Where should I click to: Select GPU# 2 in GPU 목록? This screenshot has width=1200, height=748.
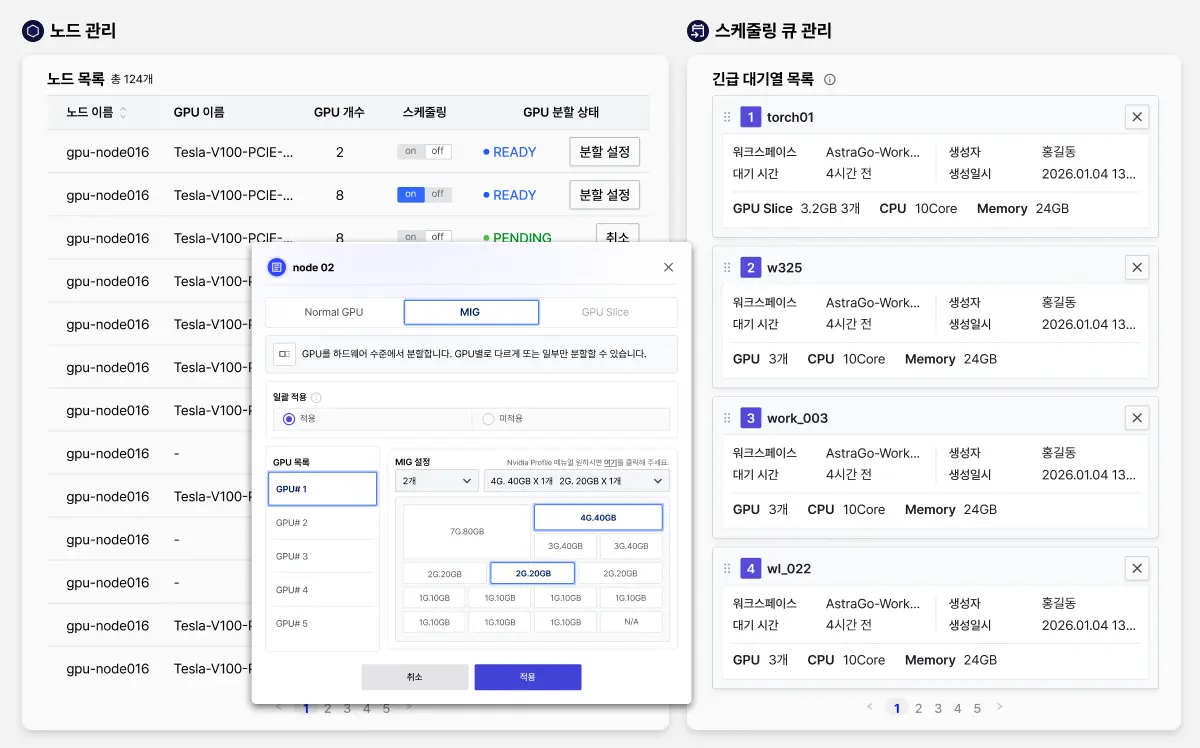[322, 523]
